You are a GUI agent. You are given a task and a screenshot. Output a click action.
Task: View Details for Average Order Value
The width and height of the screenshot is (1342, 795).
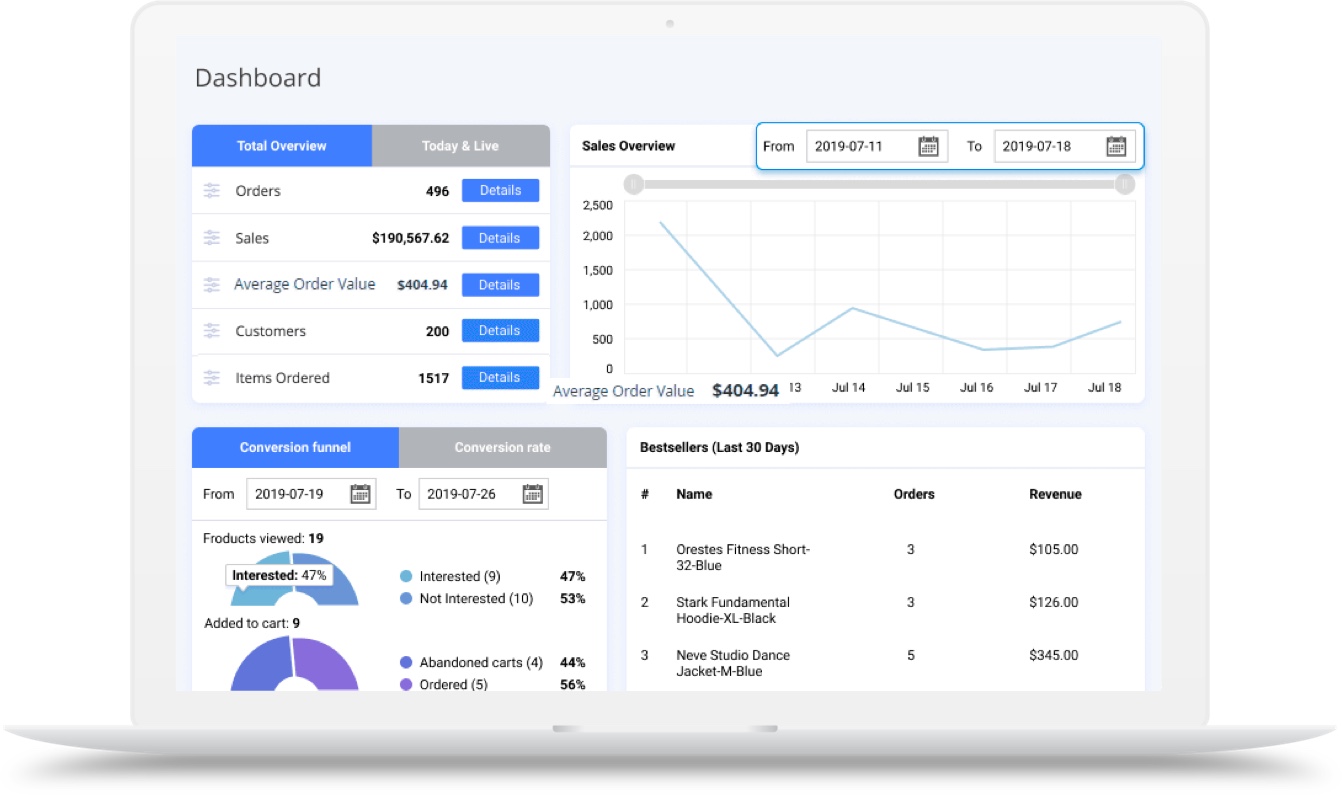[500, 285]
